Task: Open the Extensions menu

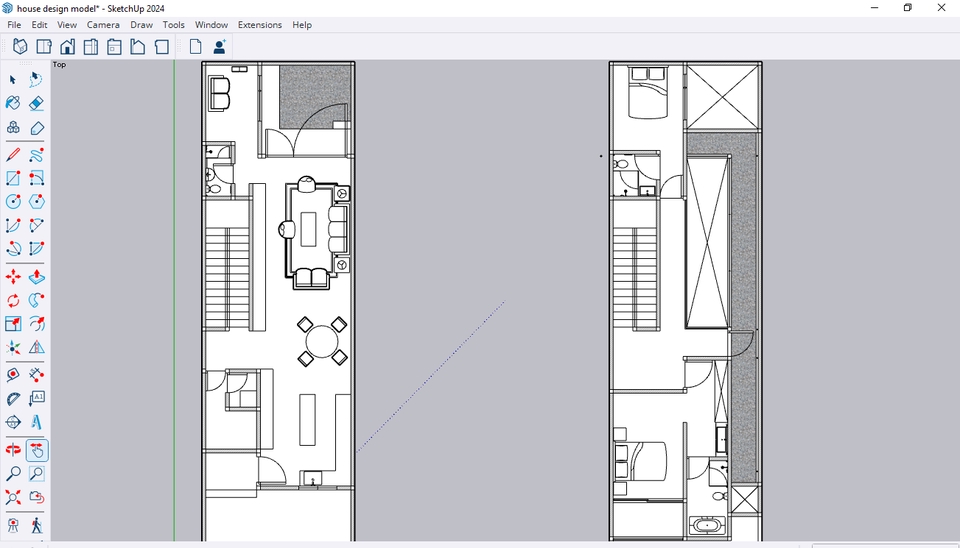Action: click(x=260, y=24)
